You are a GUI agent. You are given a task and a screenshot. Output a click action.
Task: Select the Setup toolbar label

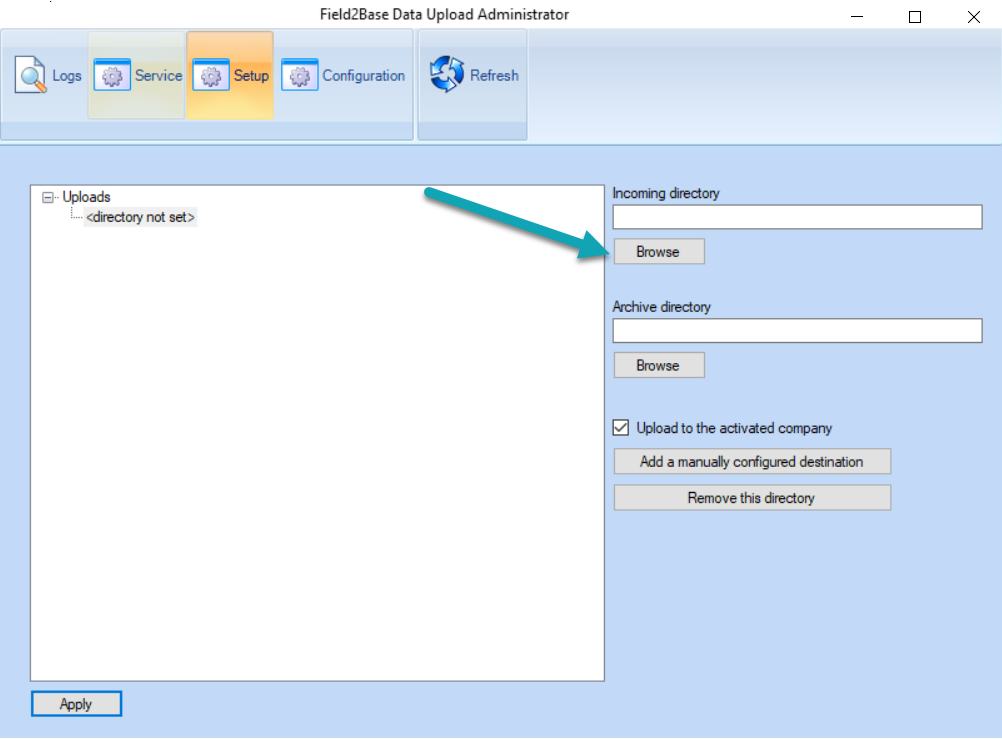tap(251, 75)
